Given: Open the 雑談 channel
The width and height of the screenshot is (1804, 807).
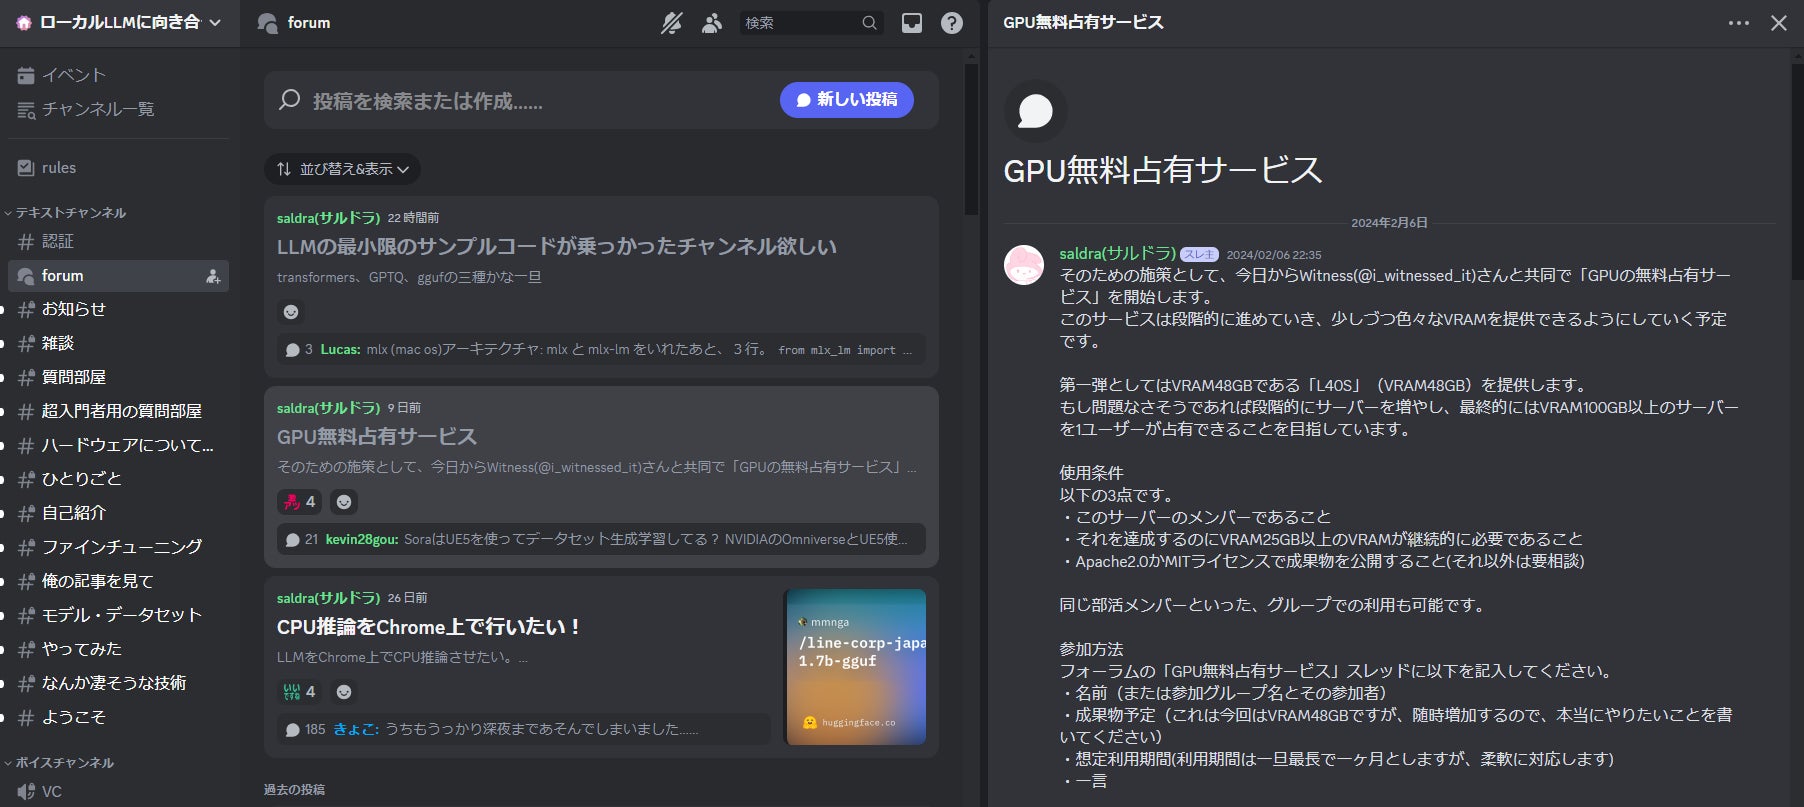Looking at the screenshot, I should 118,344.
